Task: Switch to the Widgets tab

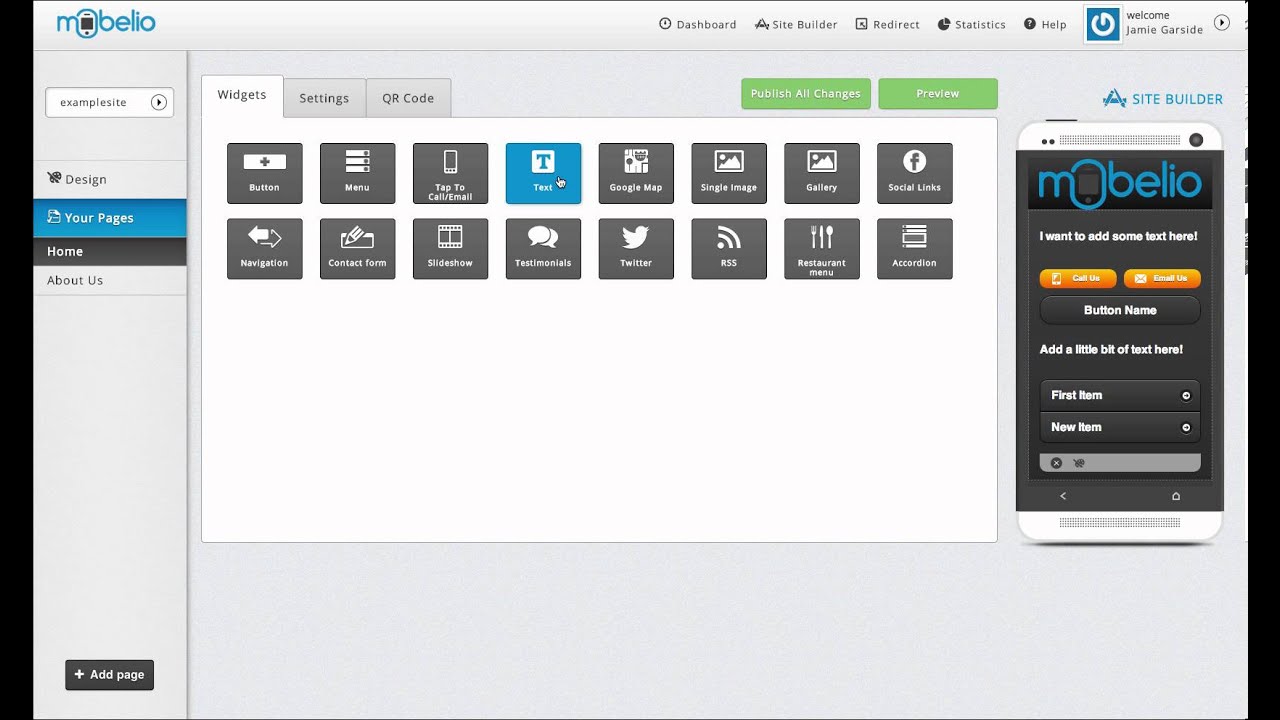Action: [242, 95]
